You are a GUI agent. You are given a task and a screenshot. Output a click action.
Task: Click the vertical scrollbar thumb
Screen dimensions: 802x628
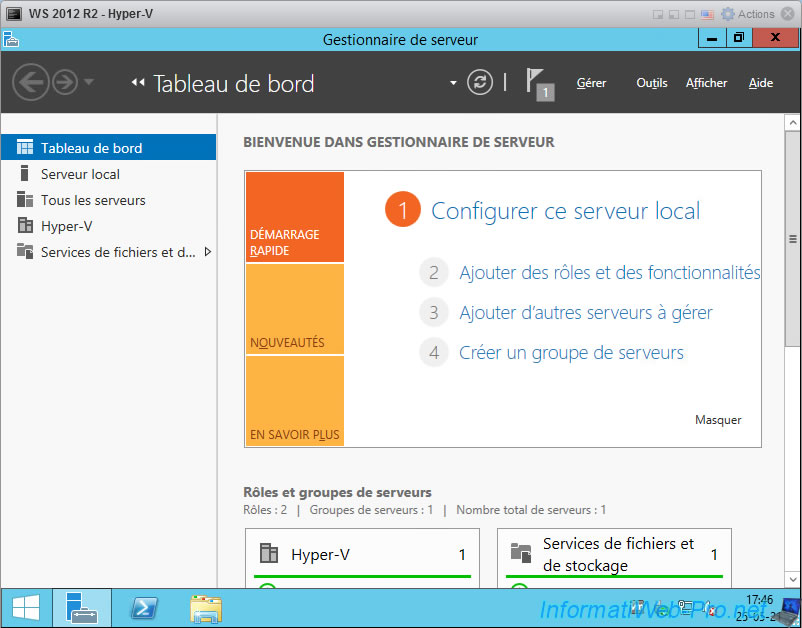(792, 239)
